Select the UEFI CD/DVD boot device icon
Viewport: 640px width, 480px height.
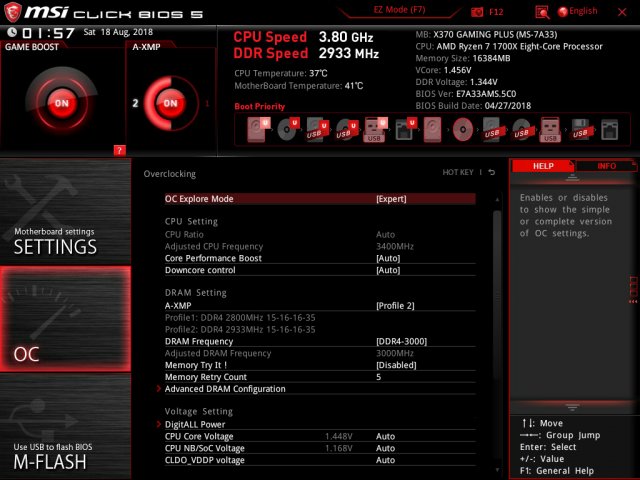pyautogui.click(x=288, y=130)
